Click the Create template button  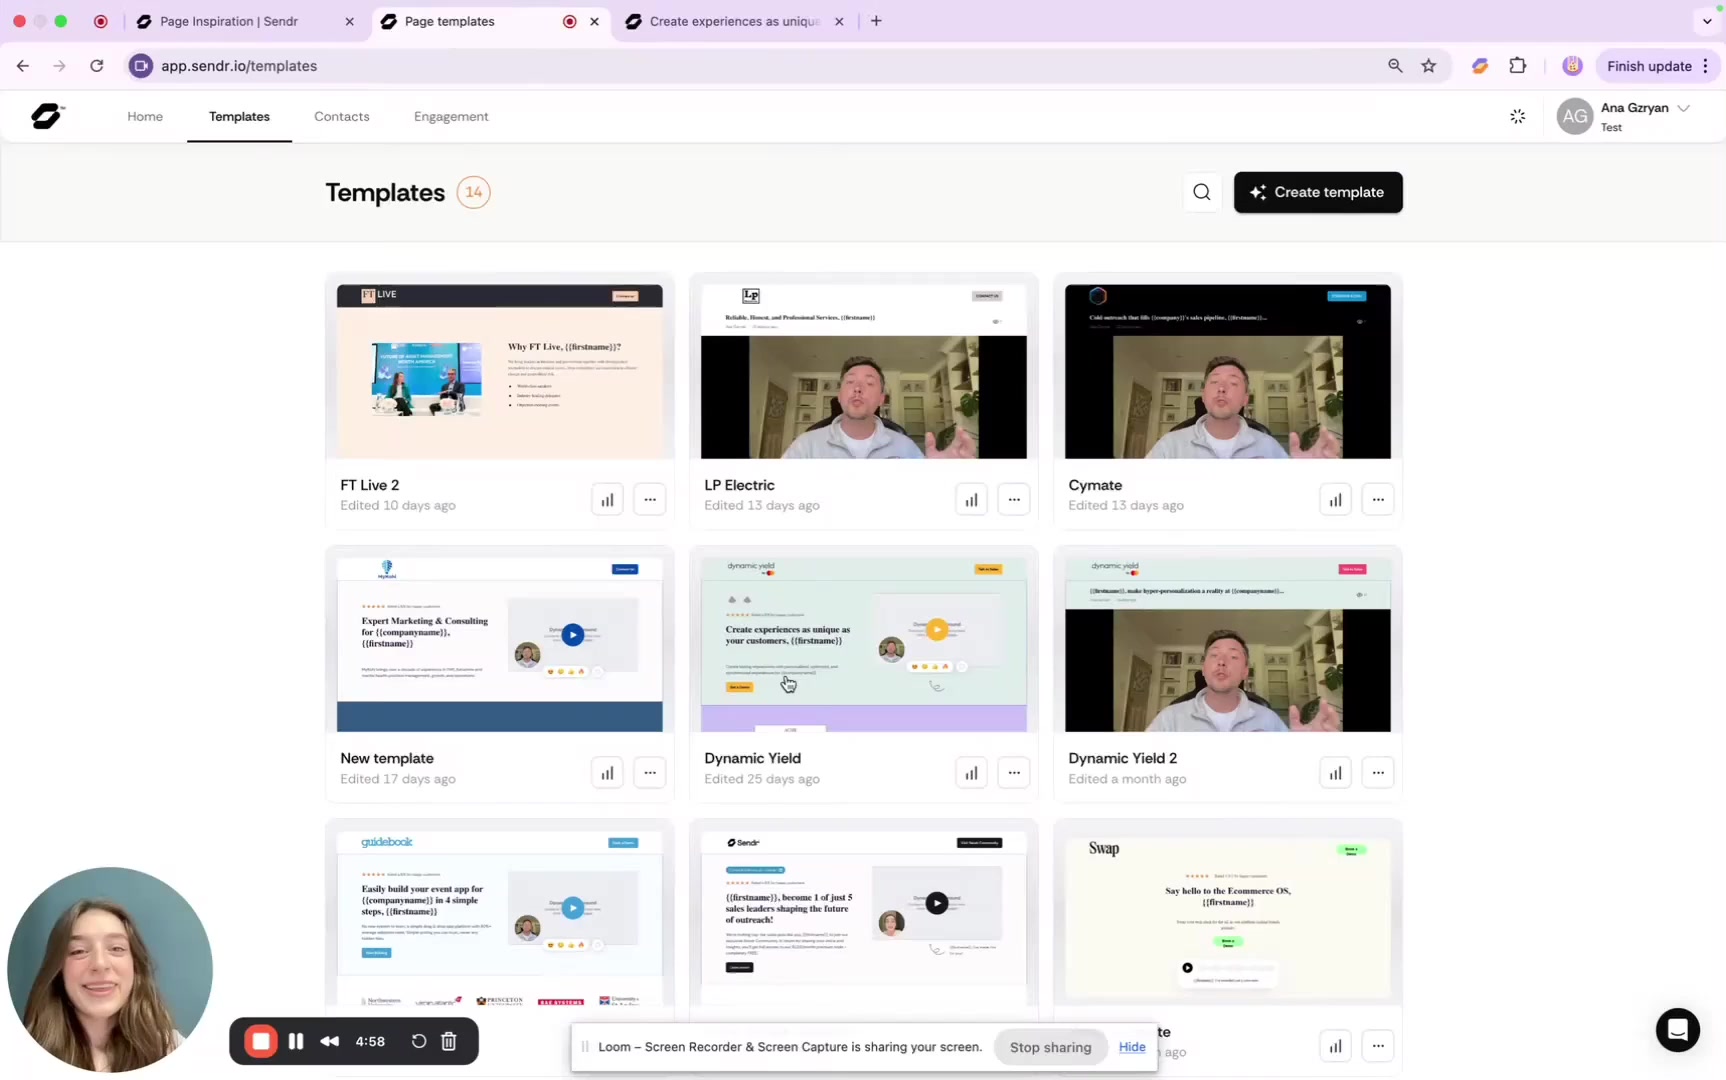coord(1317,192)
